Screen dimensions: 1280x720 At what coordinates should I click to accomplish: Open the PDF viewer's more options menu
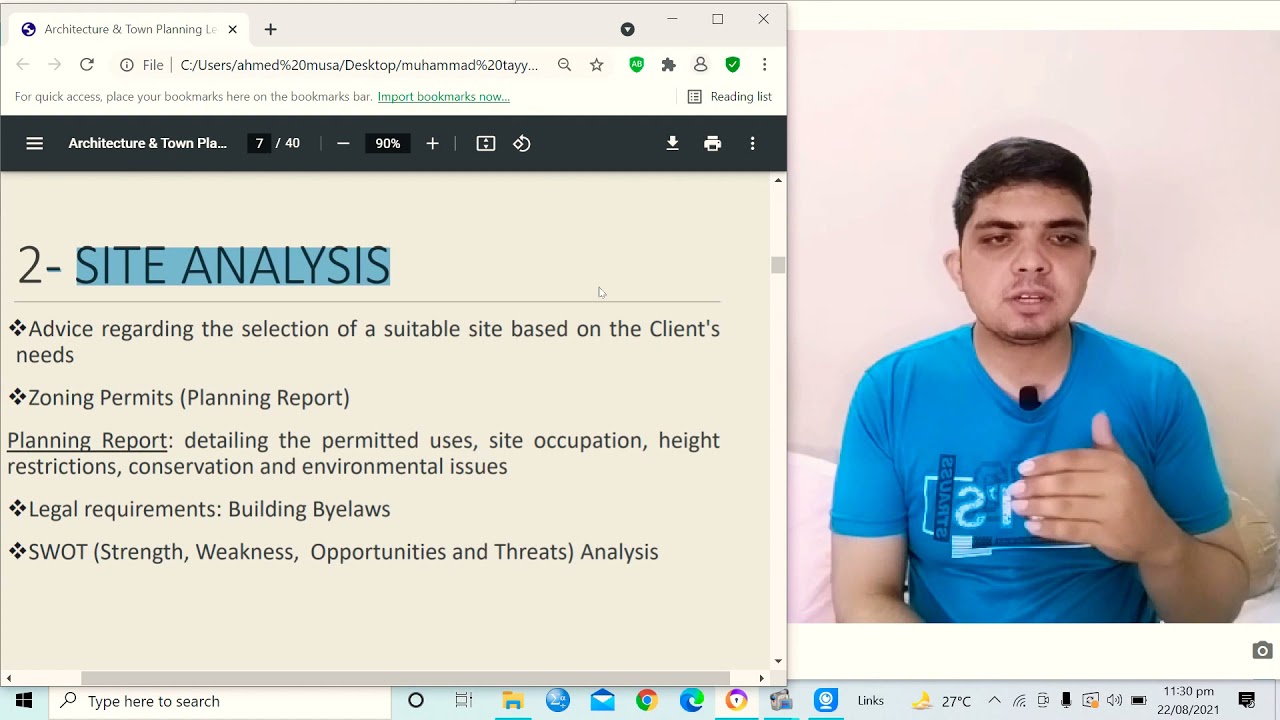[753, 143]
